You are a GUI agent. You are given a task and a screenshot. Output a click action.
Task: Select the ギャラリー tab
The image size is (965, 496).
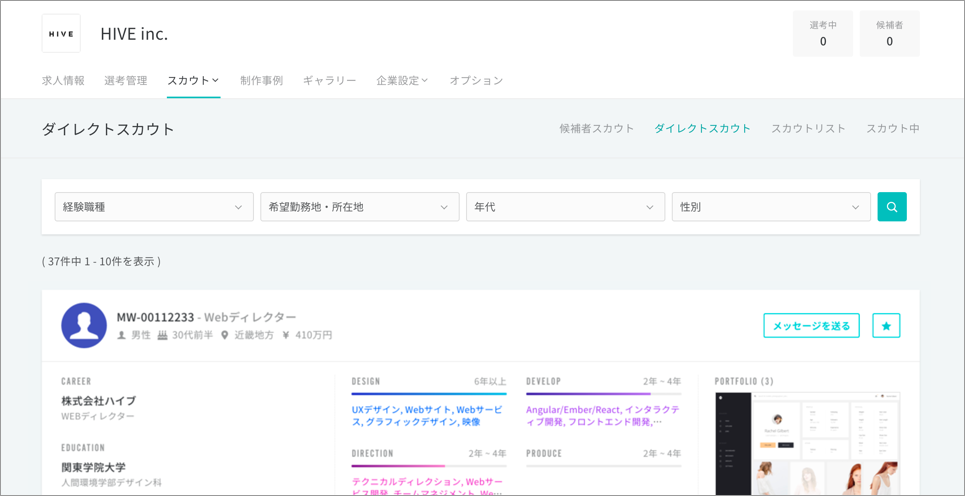point(329,81)
